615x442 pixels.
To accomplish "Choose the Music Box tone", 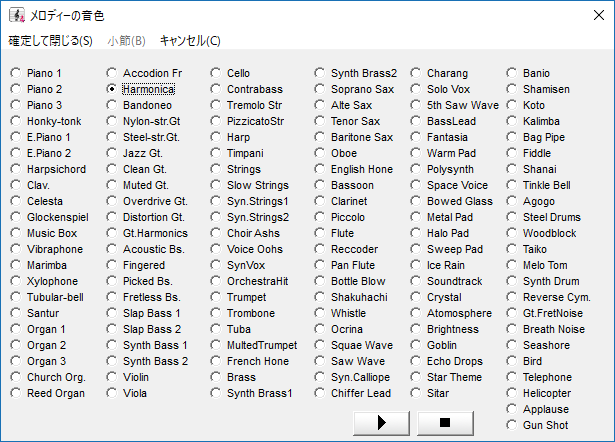I will click(x=16, y=233).
